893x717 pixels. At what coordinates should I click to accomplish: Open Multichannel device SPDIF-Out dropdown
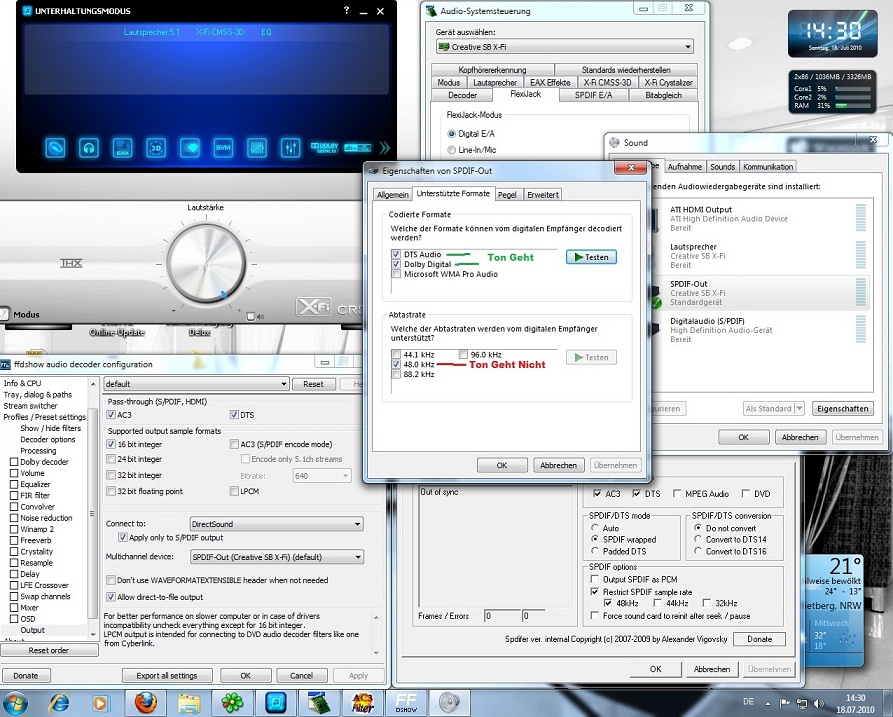[277, 557]
